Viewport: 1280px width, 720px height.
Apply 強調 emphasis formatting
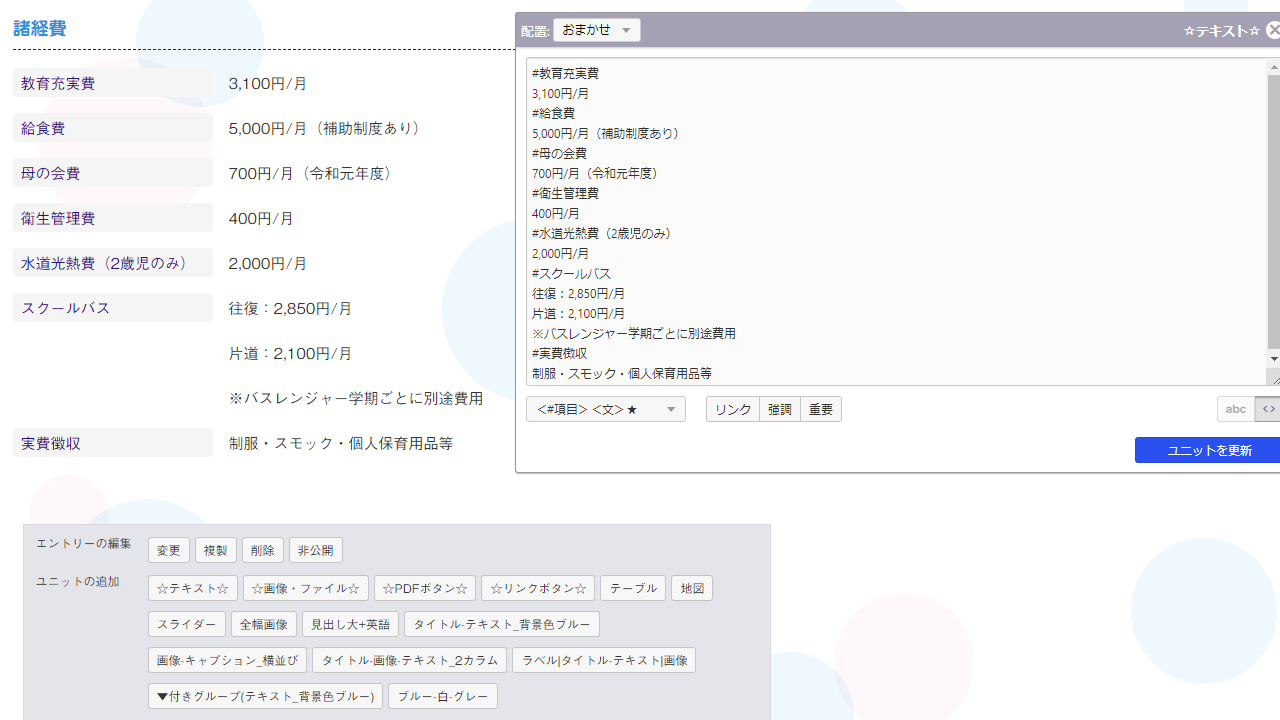click(780, 409)
